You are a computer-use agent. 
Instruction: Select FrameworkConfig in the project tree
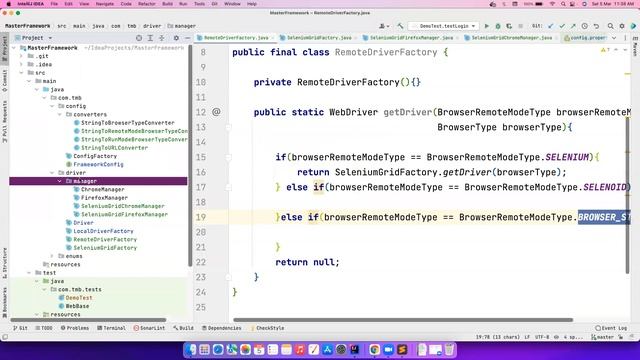pyautogui.click(x=98, y=164)
